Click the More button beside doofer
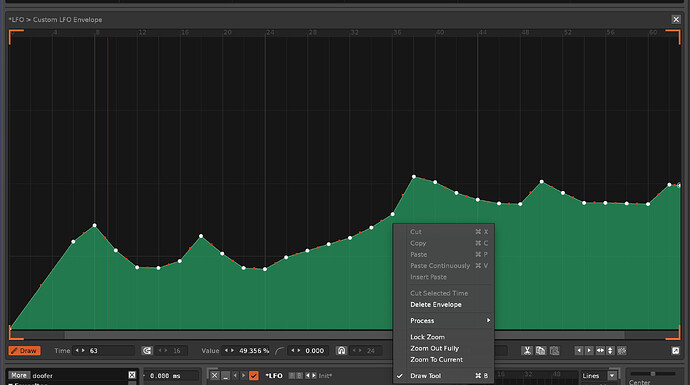Image resolution: width=690 pixels, height=385 pixels. click(x=19, y=375)
